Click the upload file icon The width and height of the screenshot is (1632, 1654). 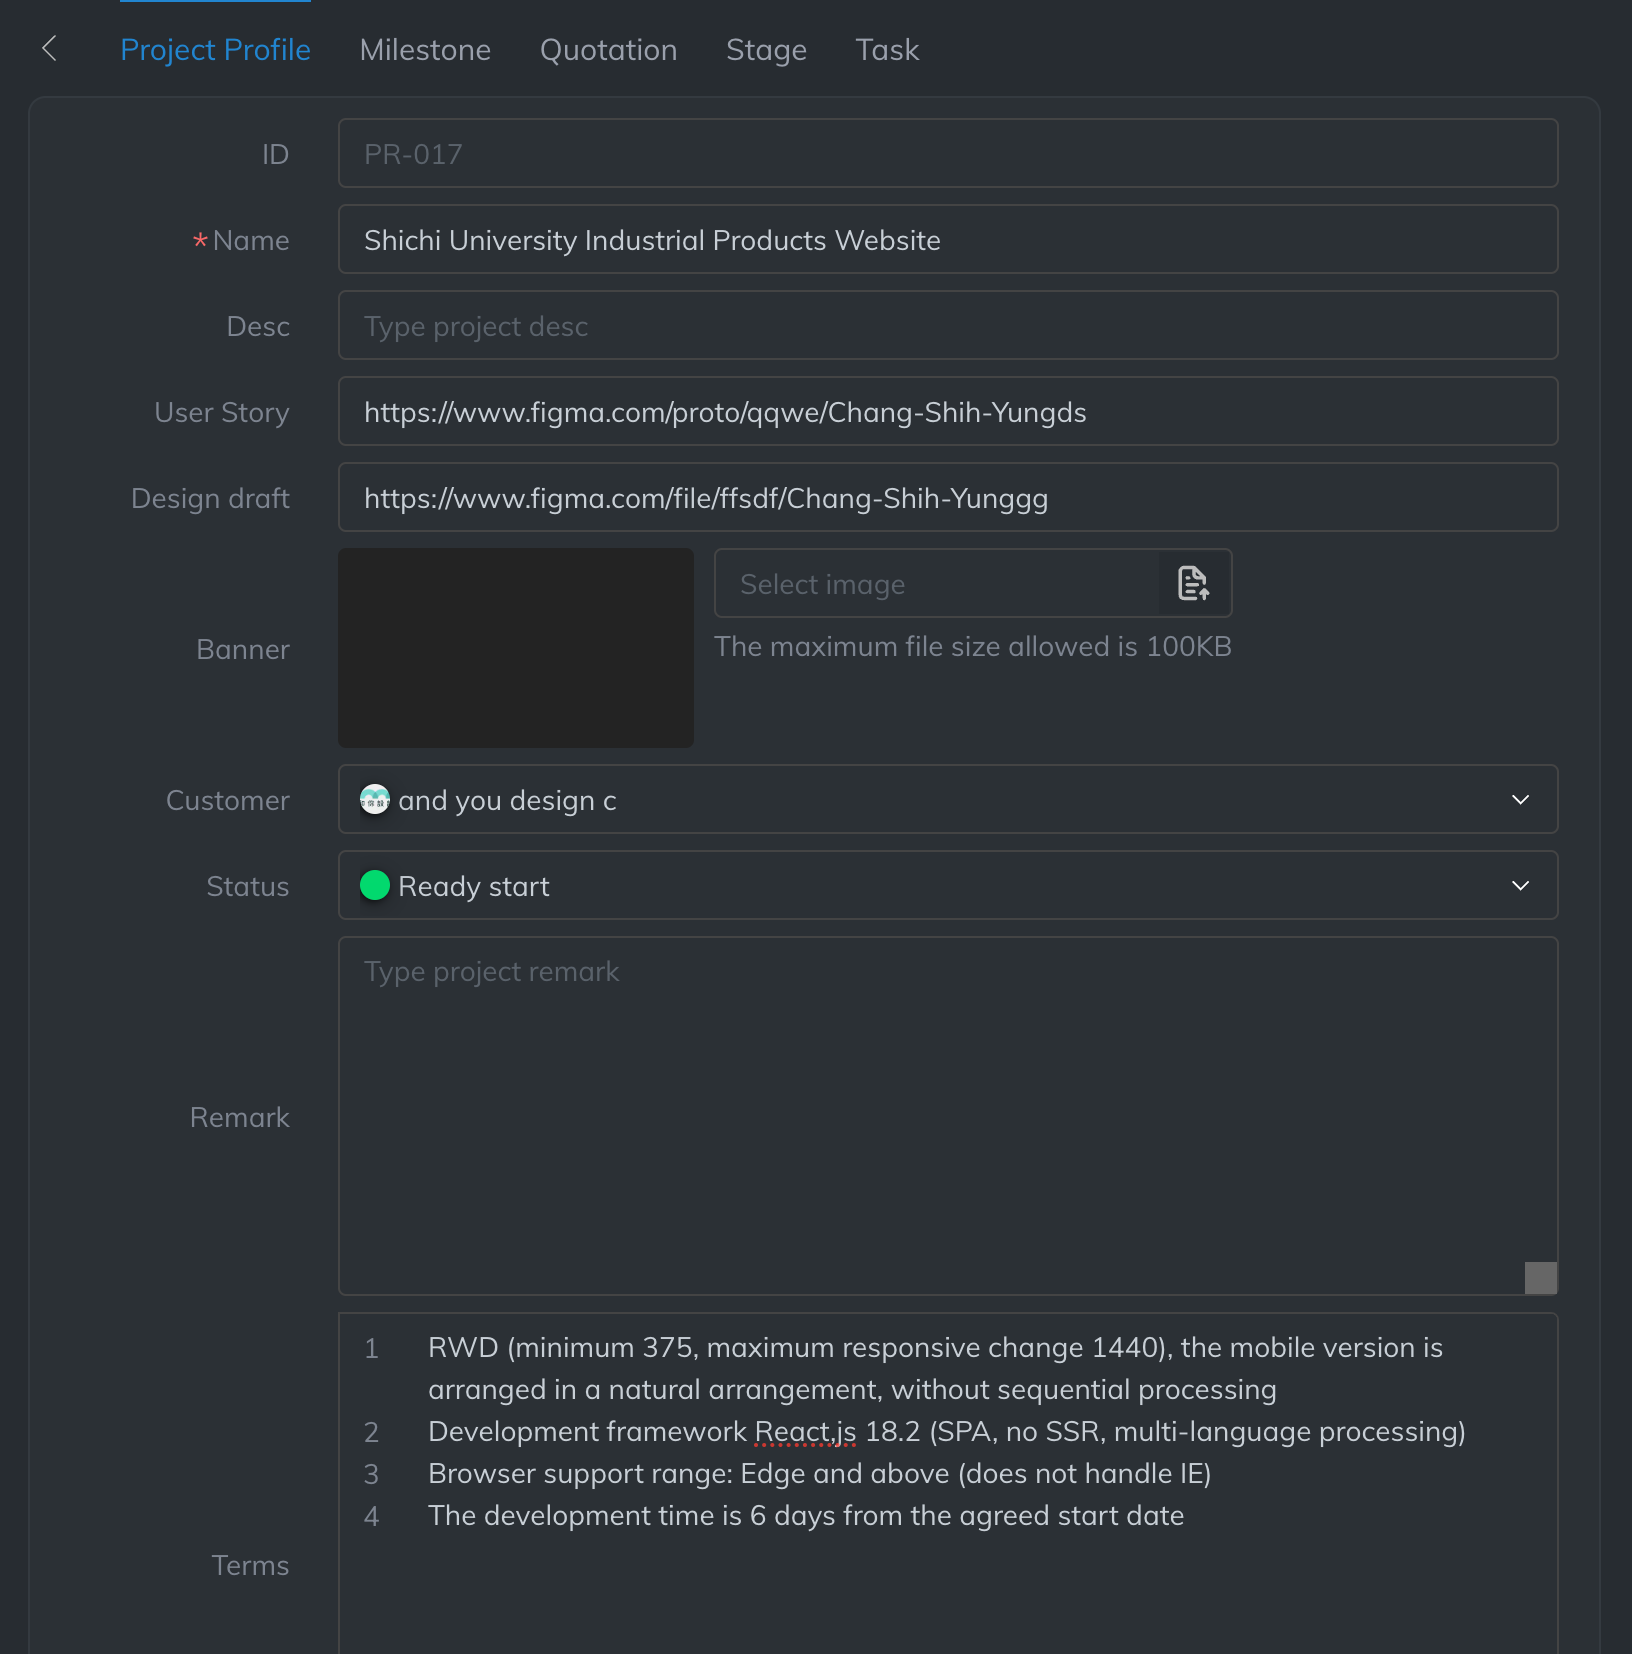[x=1193, y=583]
